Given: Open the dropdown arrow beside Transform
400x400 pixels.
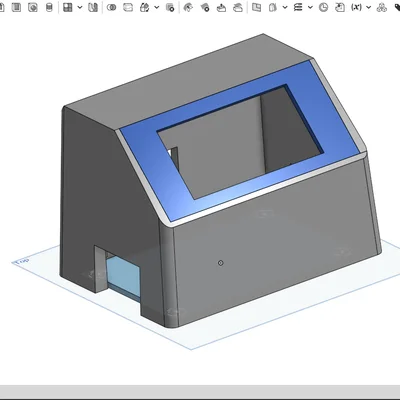Looking at the screenshot, I should tap(157, 7).
